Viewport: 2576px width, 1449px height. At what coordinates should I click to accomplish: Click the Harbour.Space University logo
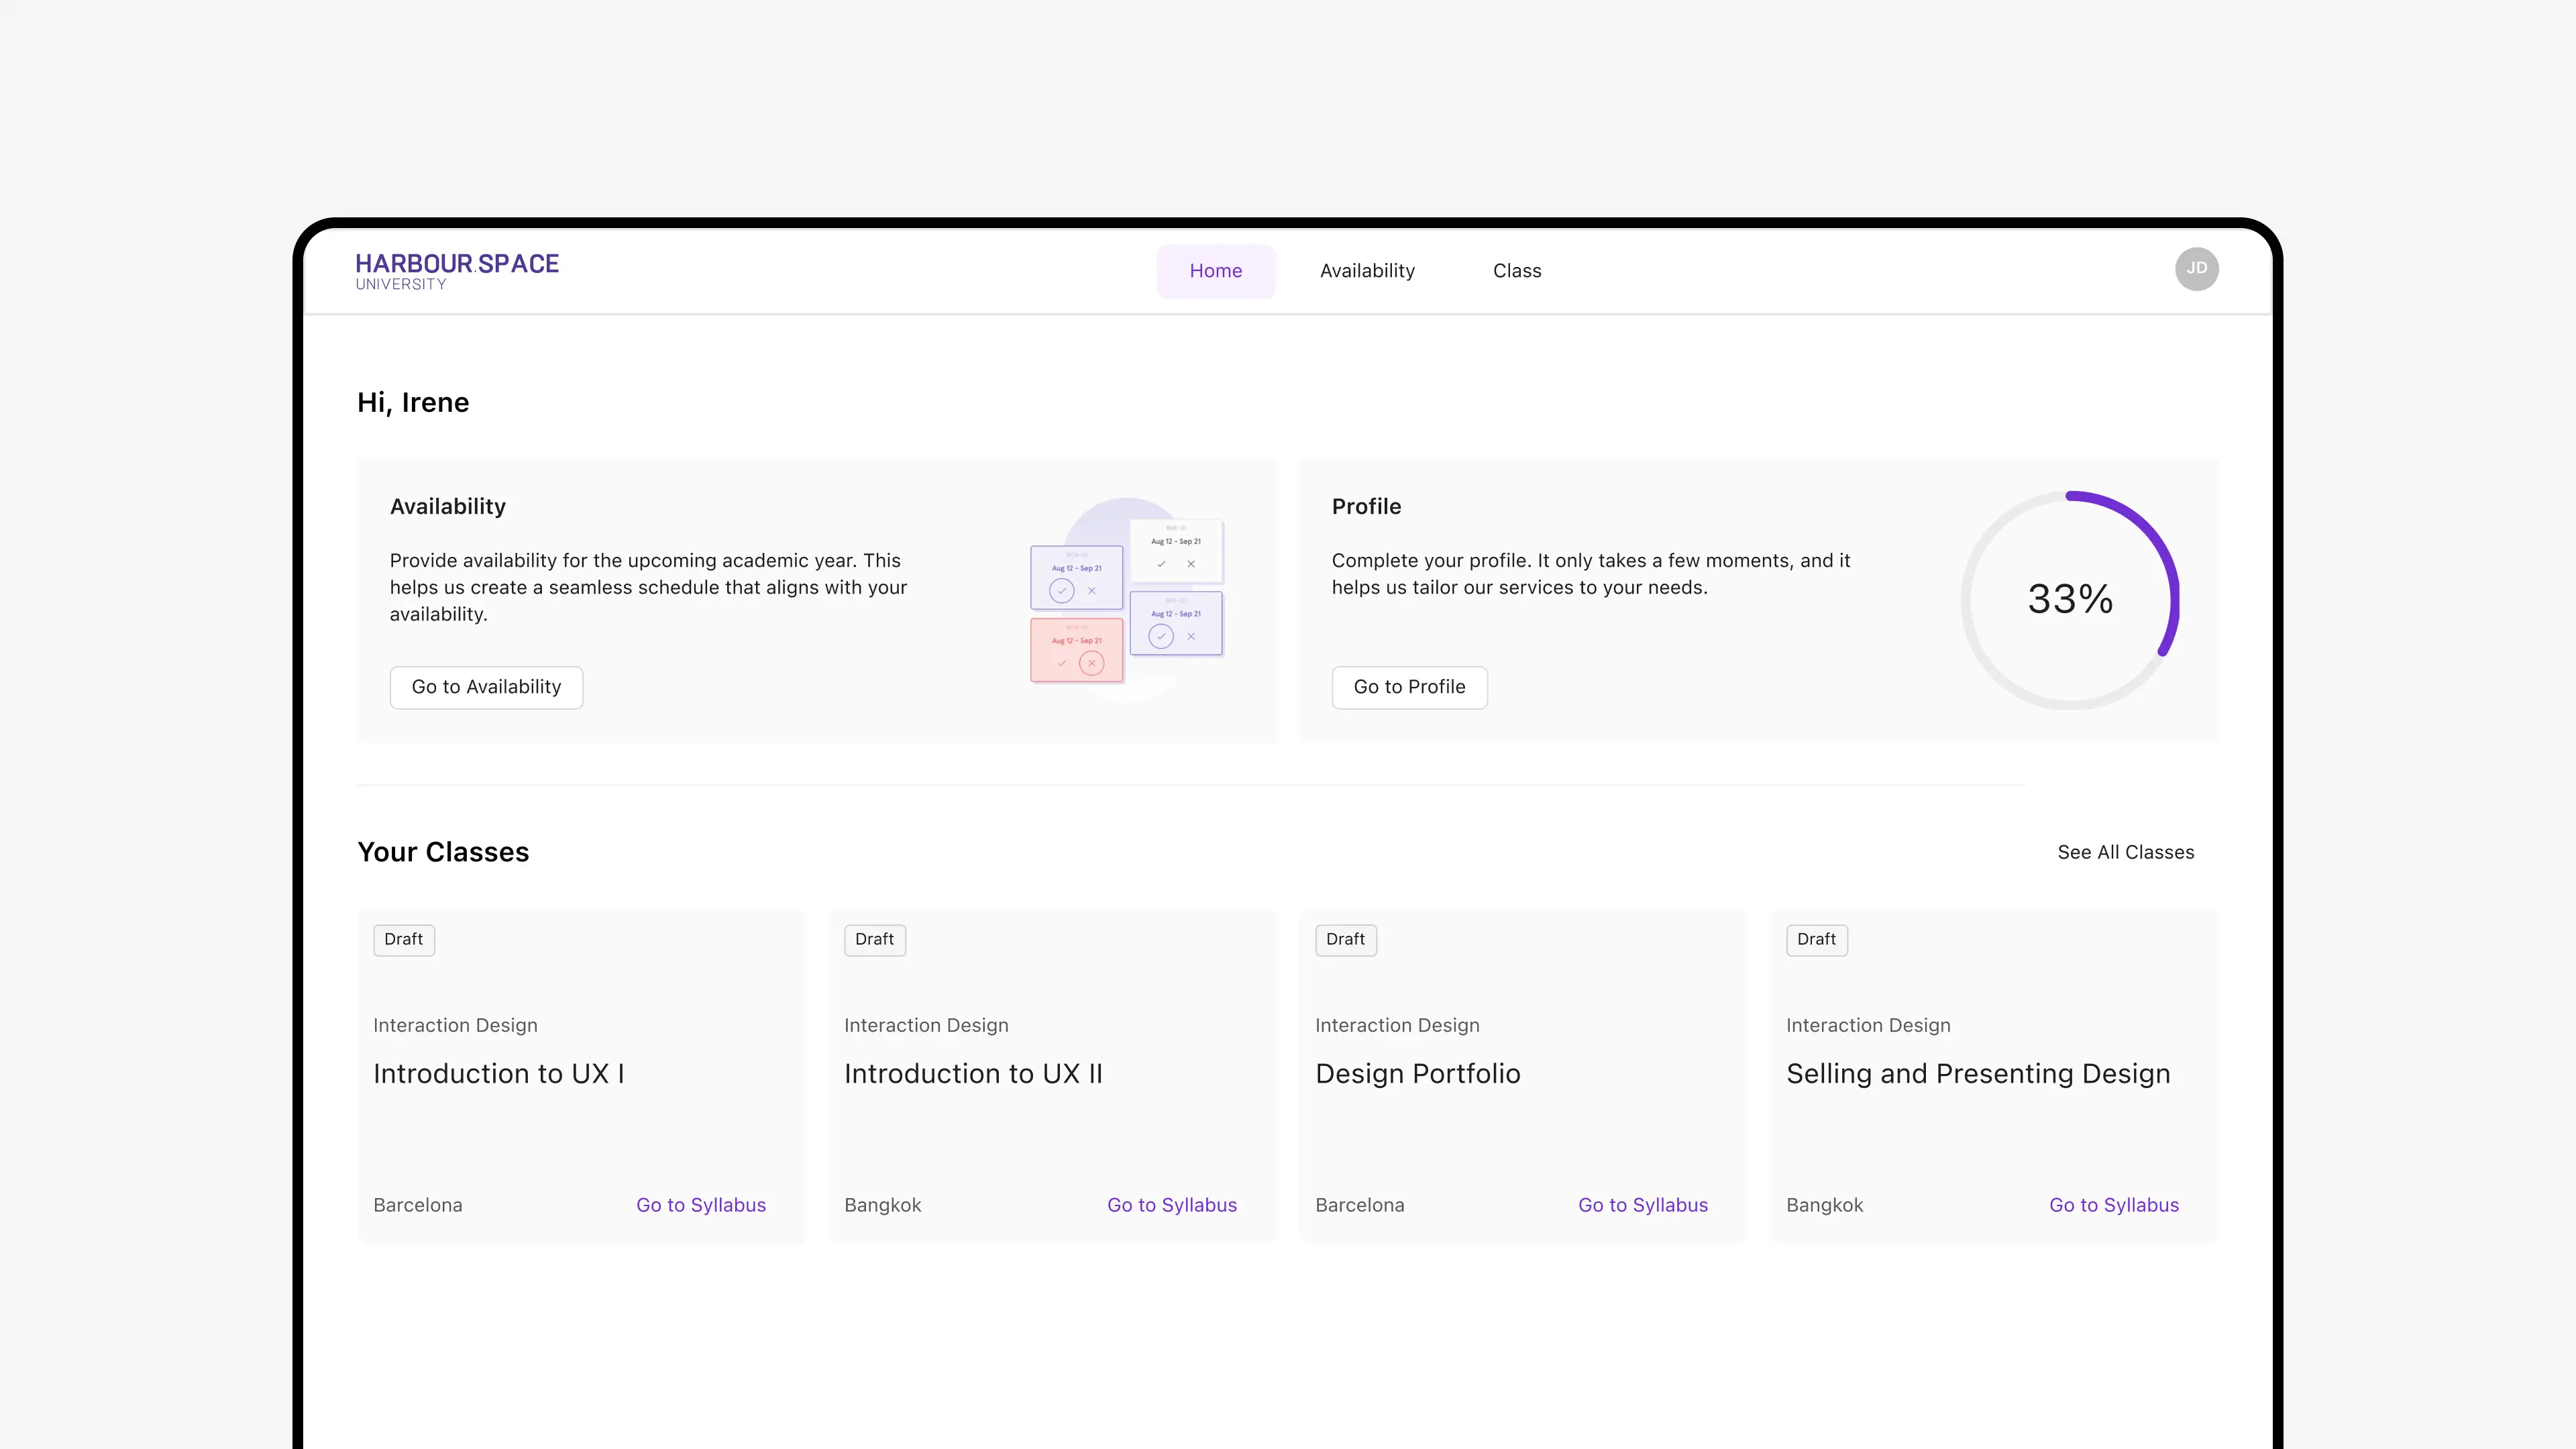coord(457,270)
